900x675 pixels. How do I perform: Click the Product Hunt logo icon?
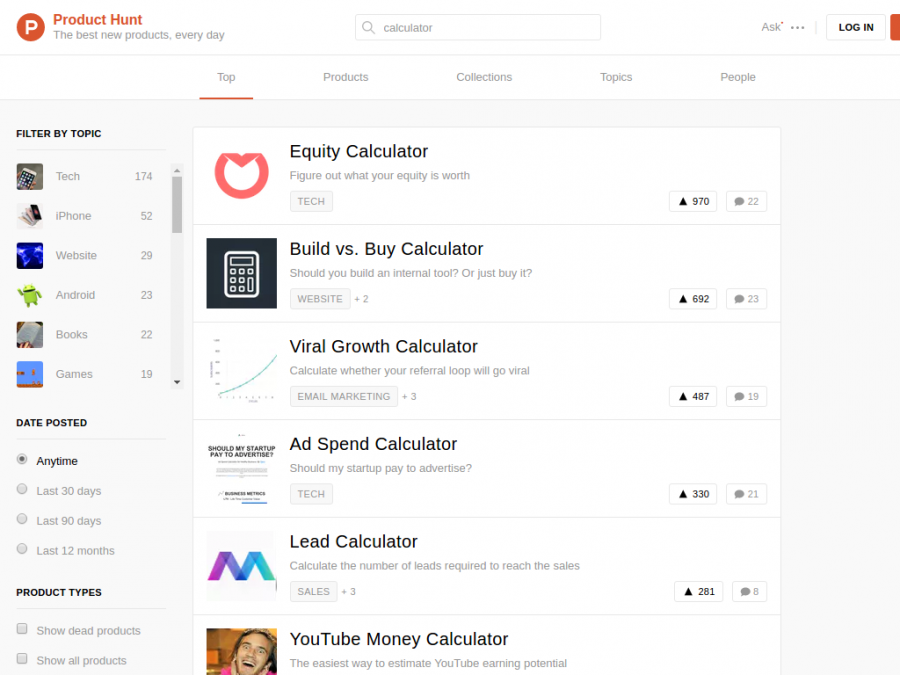31,27
